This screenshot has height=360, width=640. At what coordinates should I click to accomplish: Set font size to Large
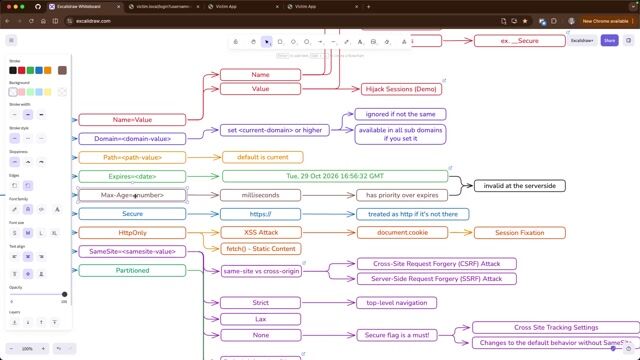tap(41, 233)
